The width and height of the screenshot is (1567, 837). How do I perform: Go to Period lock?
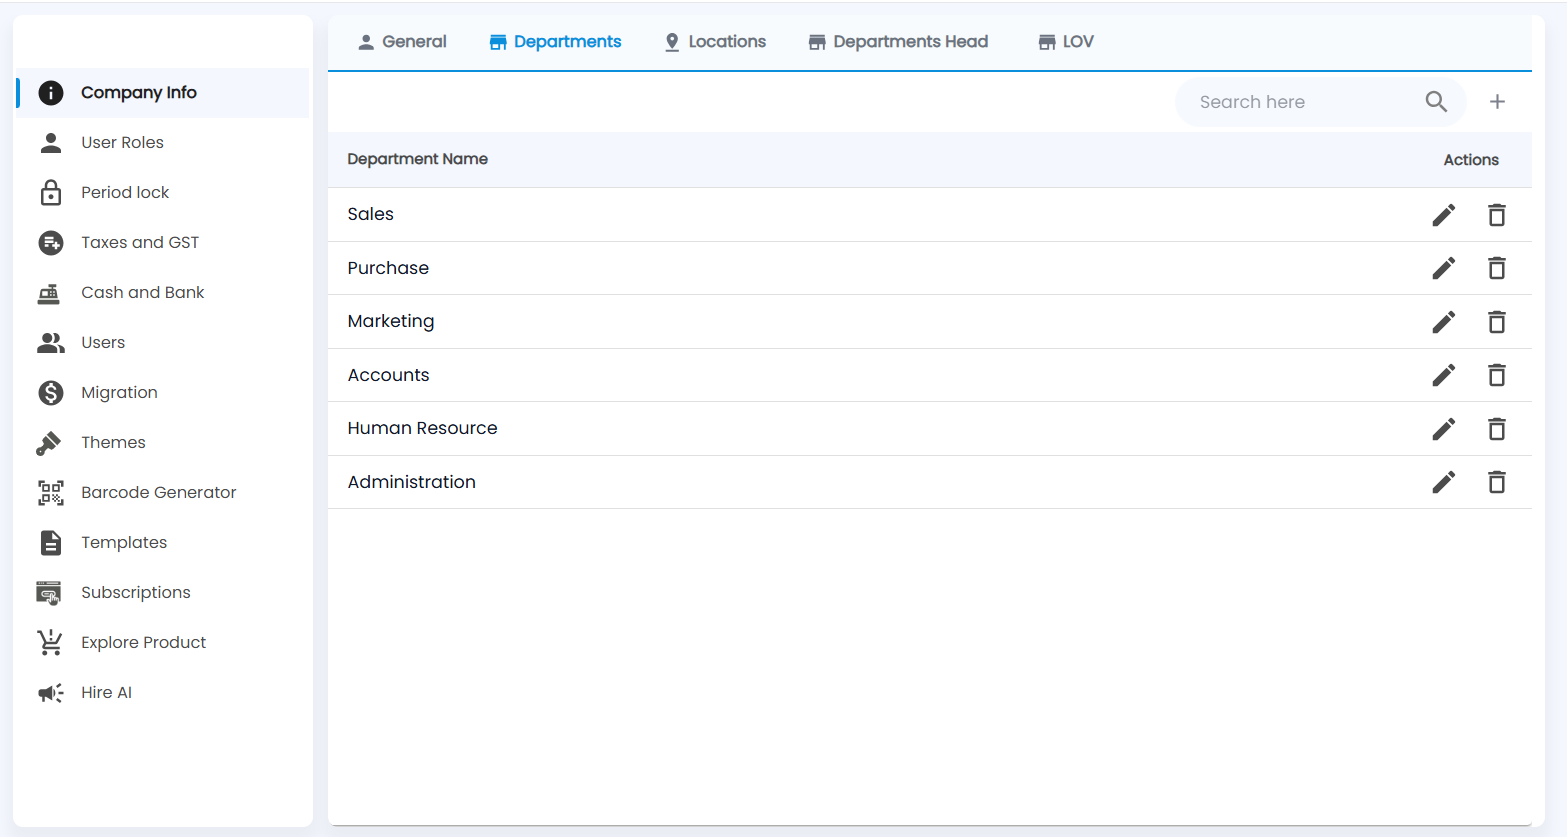[x=162, y=193]
